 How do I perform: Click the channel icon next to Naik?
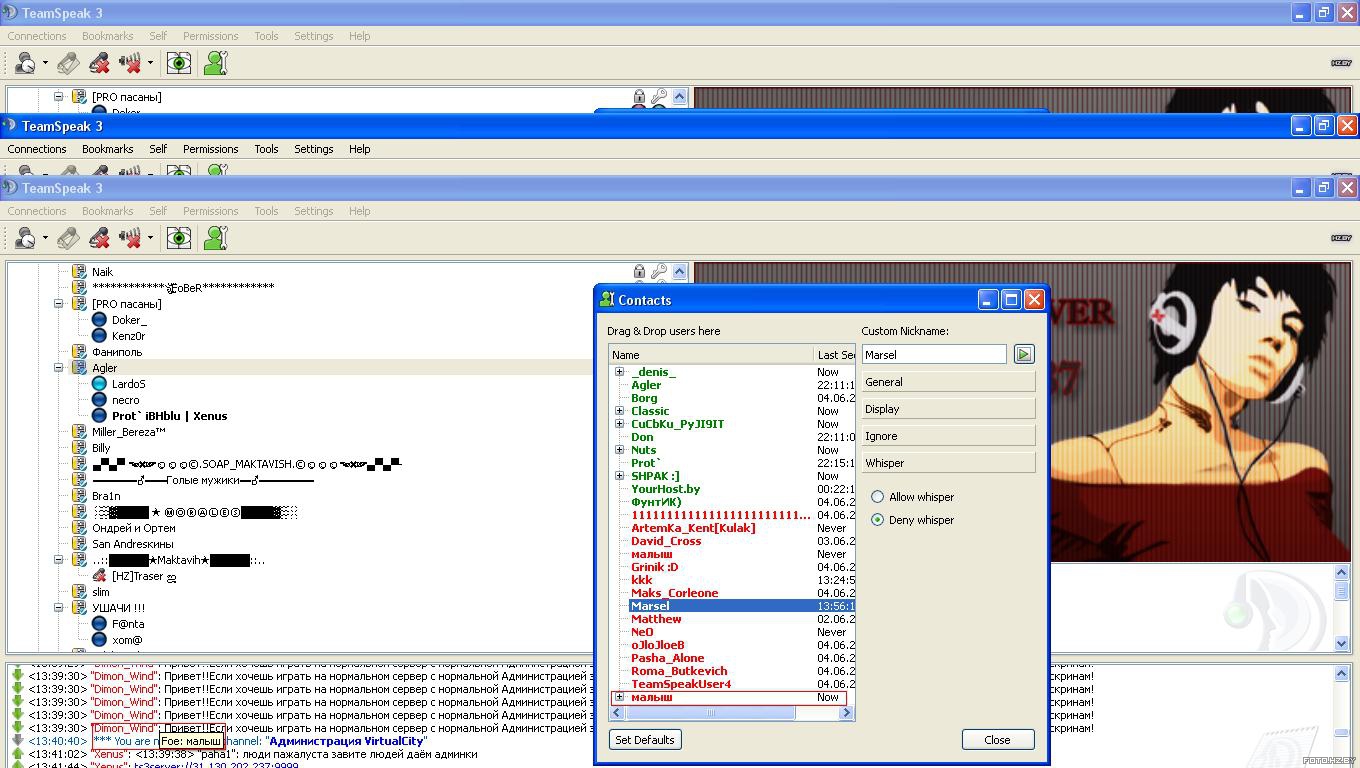[x=79, y=272]
